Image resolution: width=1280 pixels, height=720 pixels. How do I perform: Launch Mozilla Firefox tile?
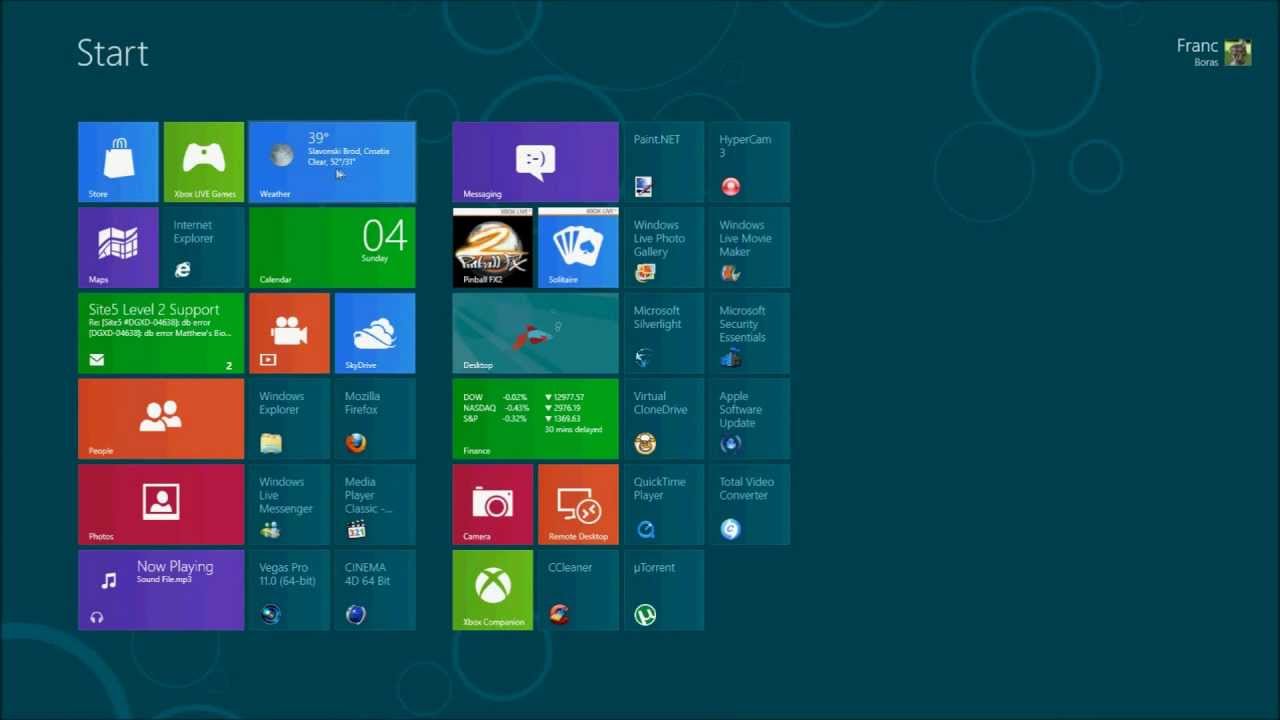pos(375,419)
